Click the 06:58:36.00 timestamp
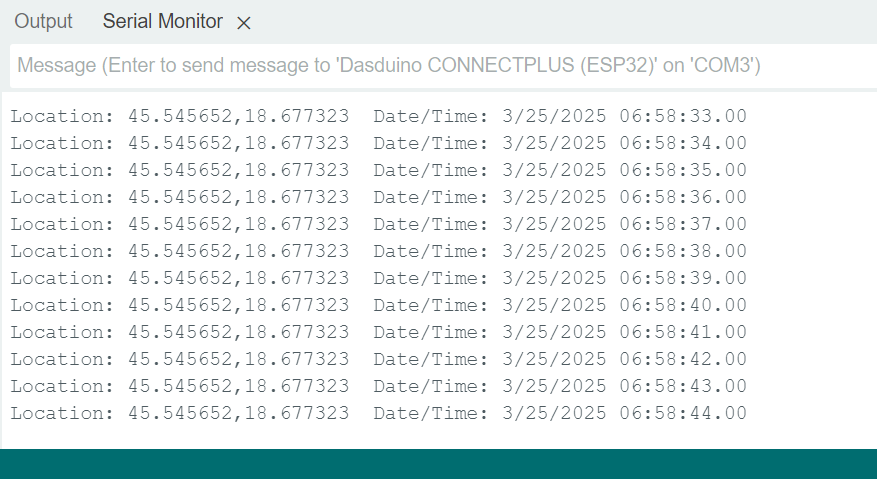 [x=682, y=197]
